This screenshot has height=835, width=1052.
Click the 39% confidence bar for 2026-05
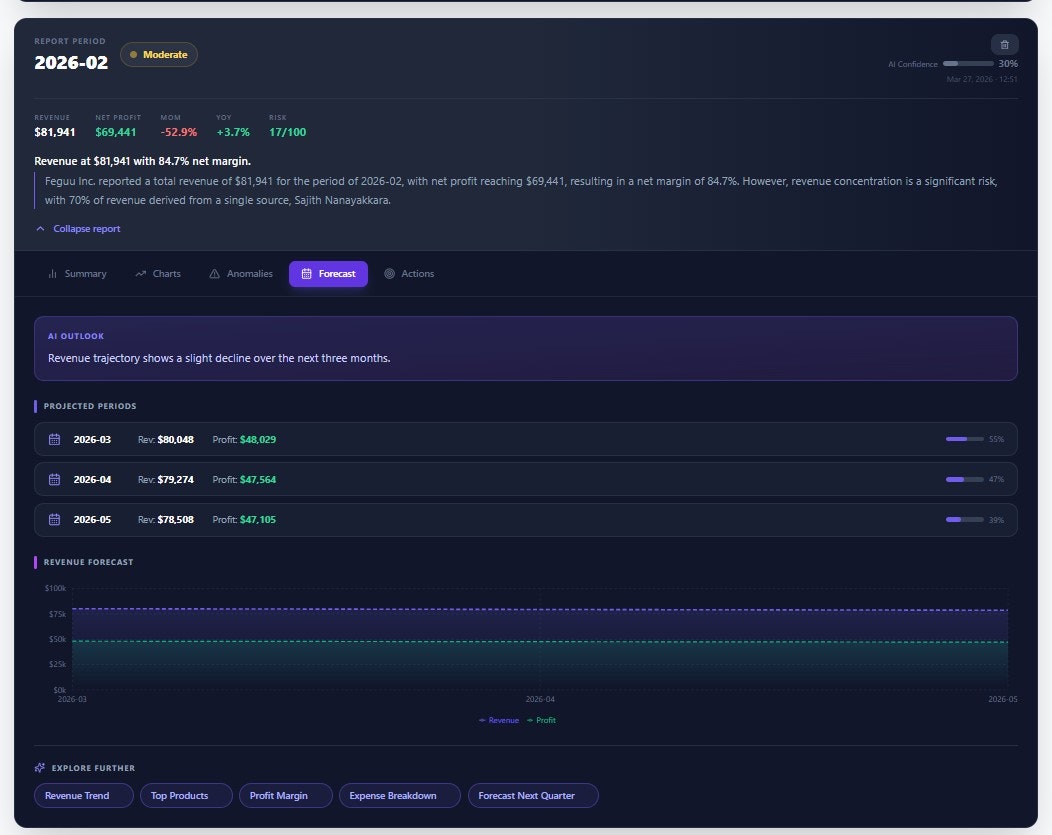tap(965, 520)
